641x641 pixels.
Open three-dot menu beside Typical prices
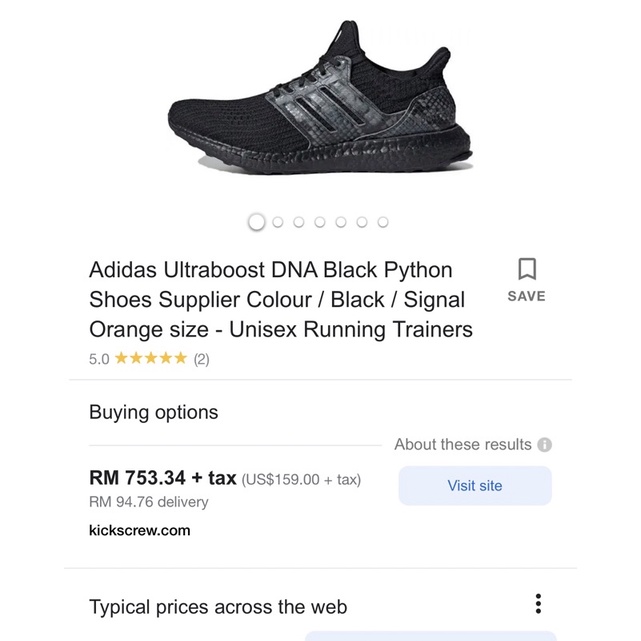pos(538,604)
